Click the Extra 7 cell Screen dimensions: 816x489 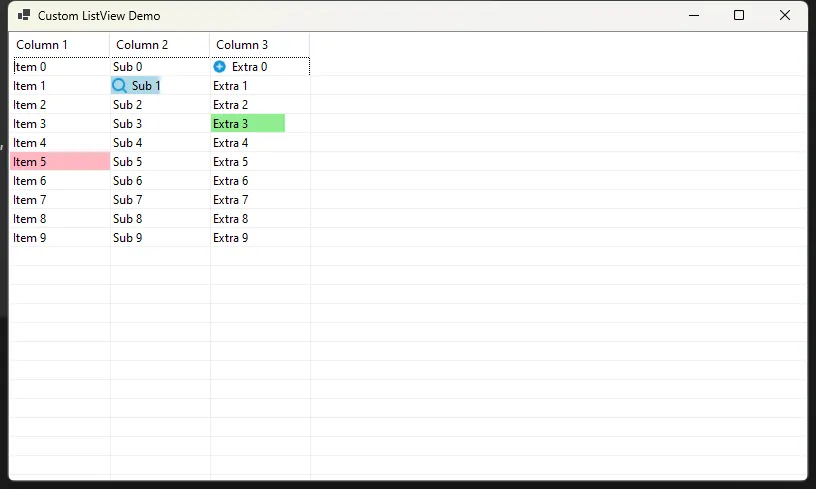231,200
